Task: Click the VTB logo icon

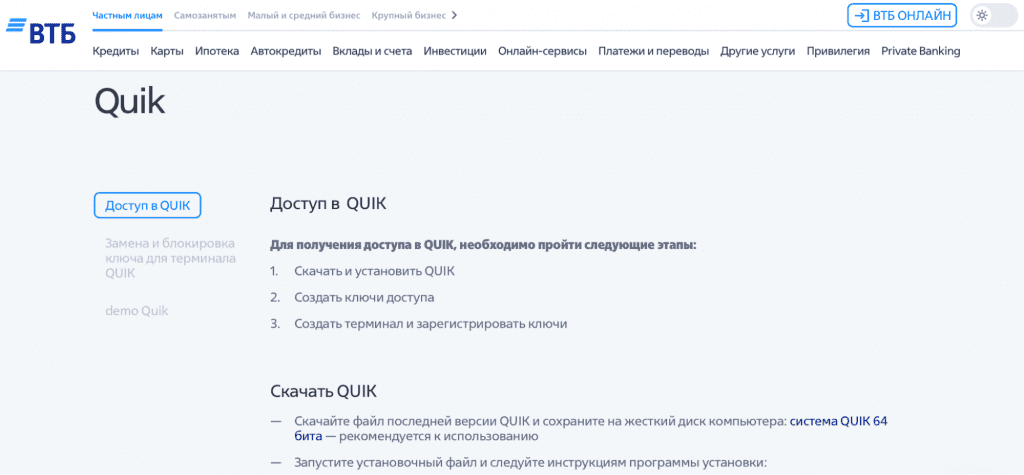Action: (x=40, y=32)
